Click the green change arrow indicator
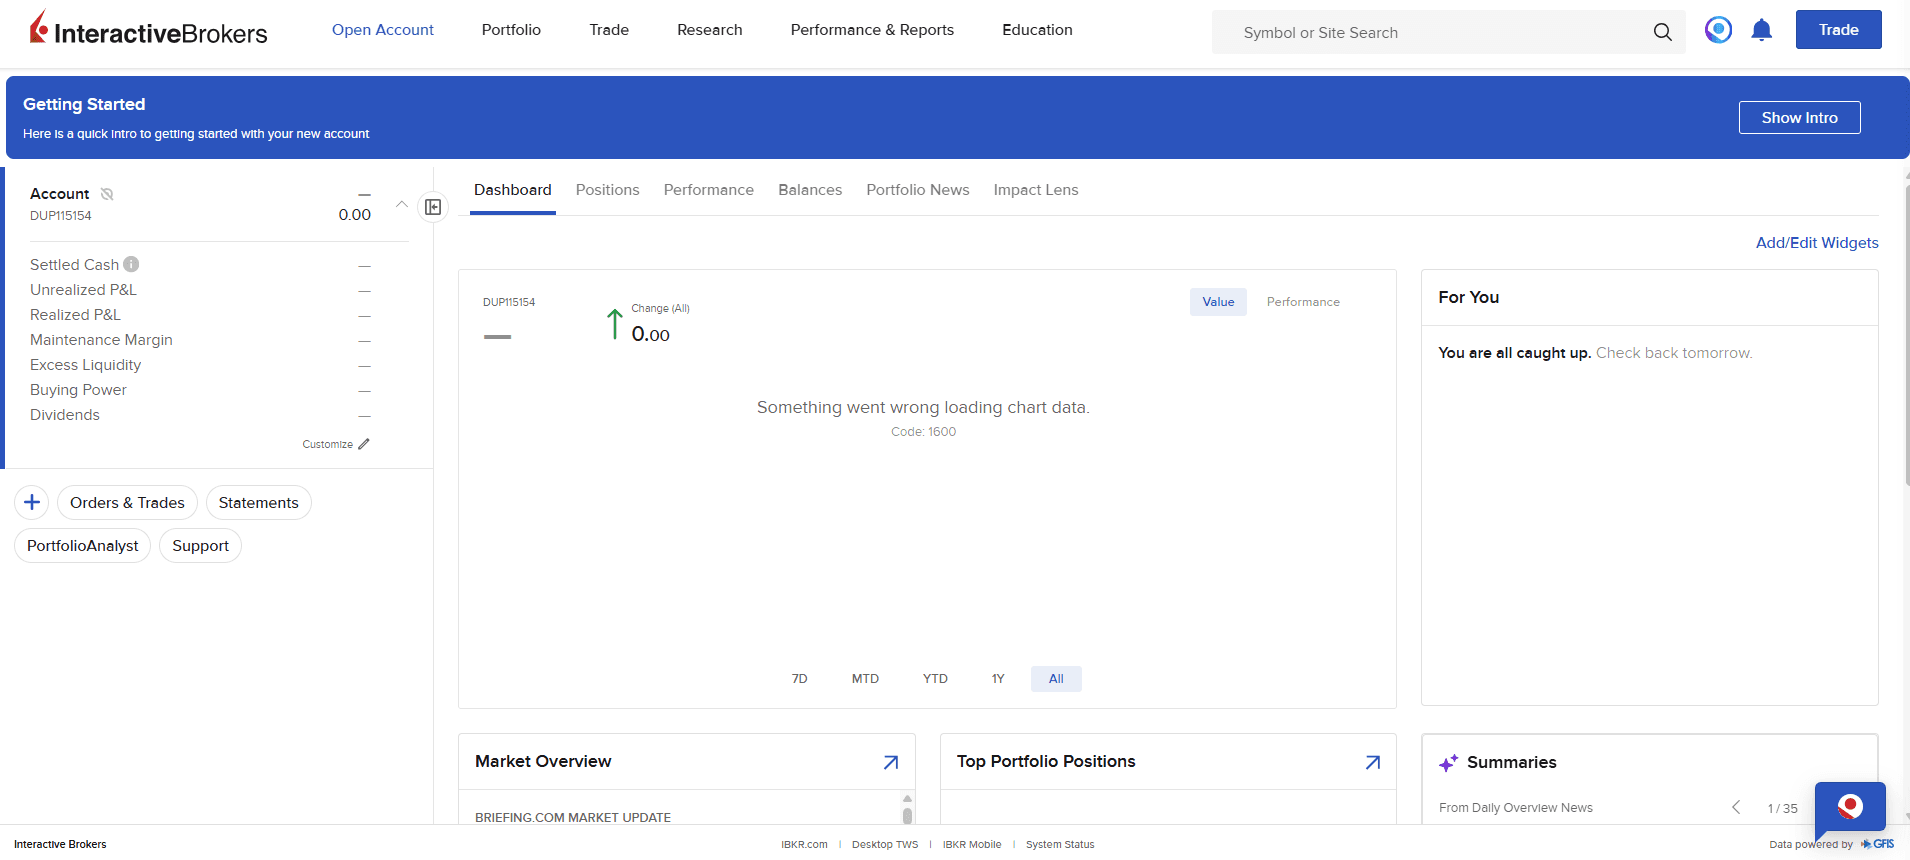Screen dimensions: 1910x860 (615, 324)
